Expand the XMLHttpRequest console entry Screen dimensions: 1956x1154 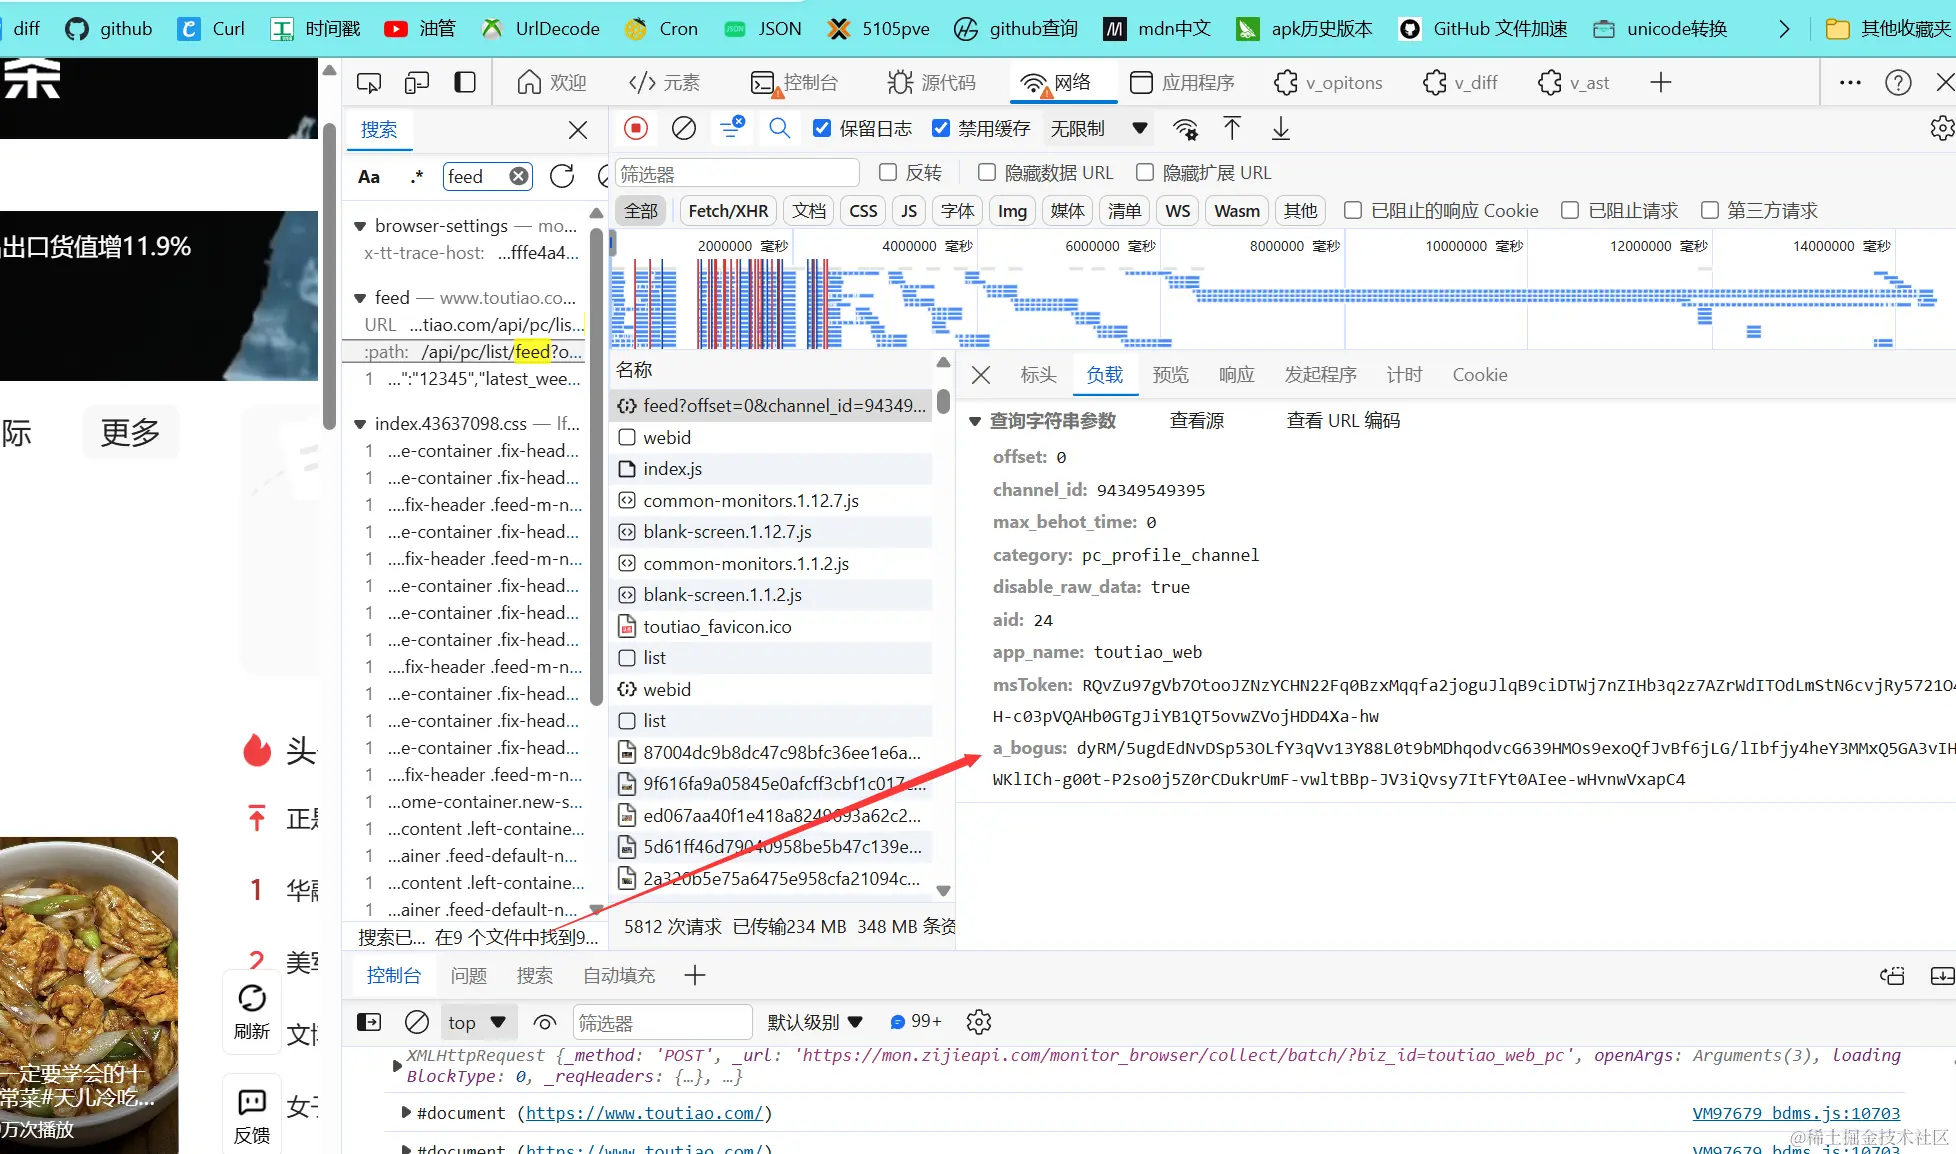(397, 1066)
